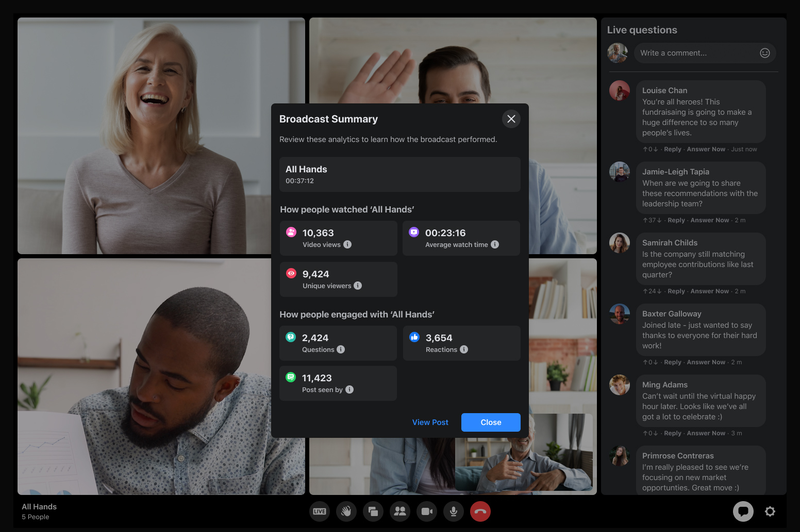Screen dimensions: 800x532
Task: Click the share screen icon
Action: click(373, 511)
